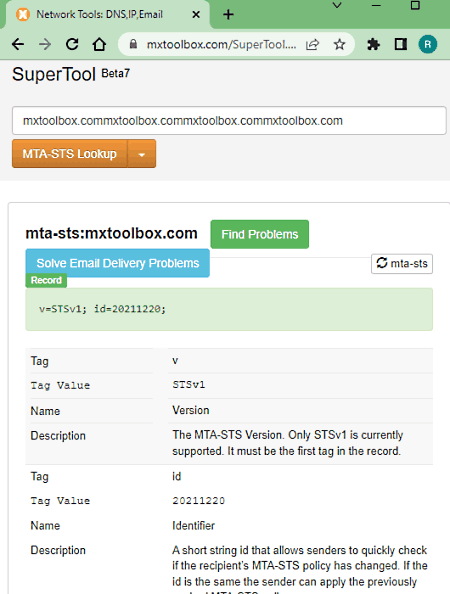The image size is (450, 594).
Task: Go back to the previous page
Action: (18, 44)
